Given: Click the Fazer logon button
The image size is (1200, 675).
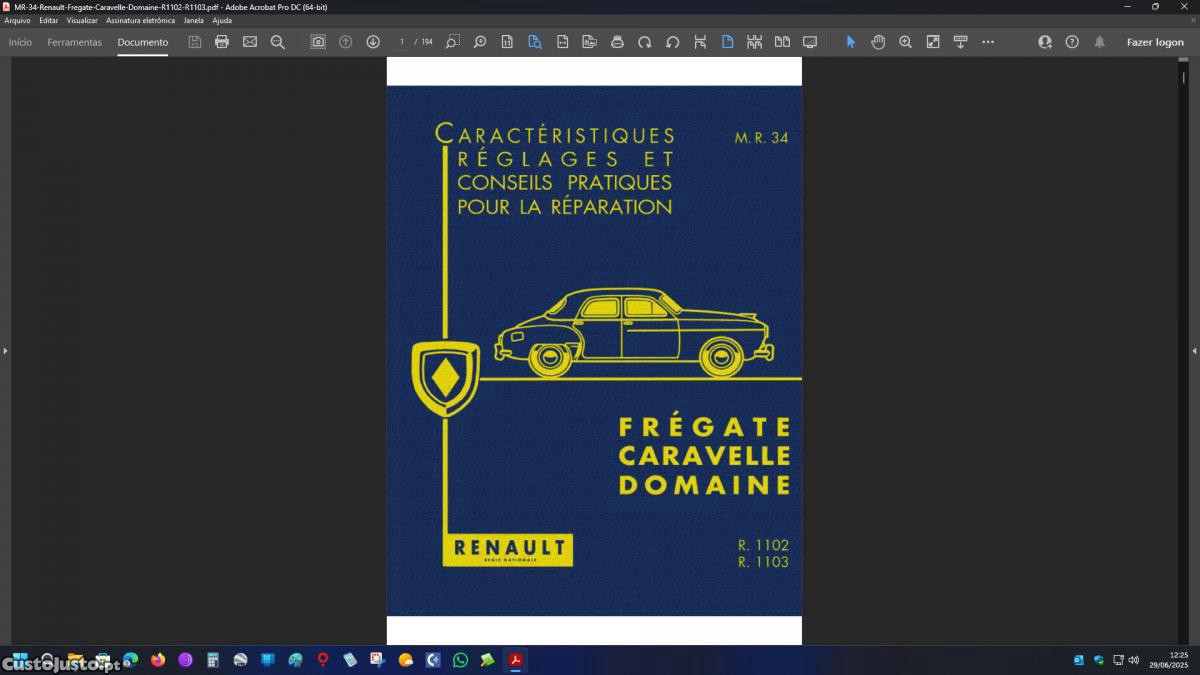Looking at the screenshot, I should click(1155, 42).
